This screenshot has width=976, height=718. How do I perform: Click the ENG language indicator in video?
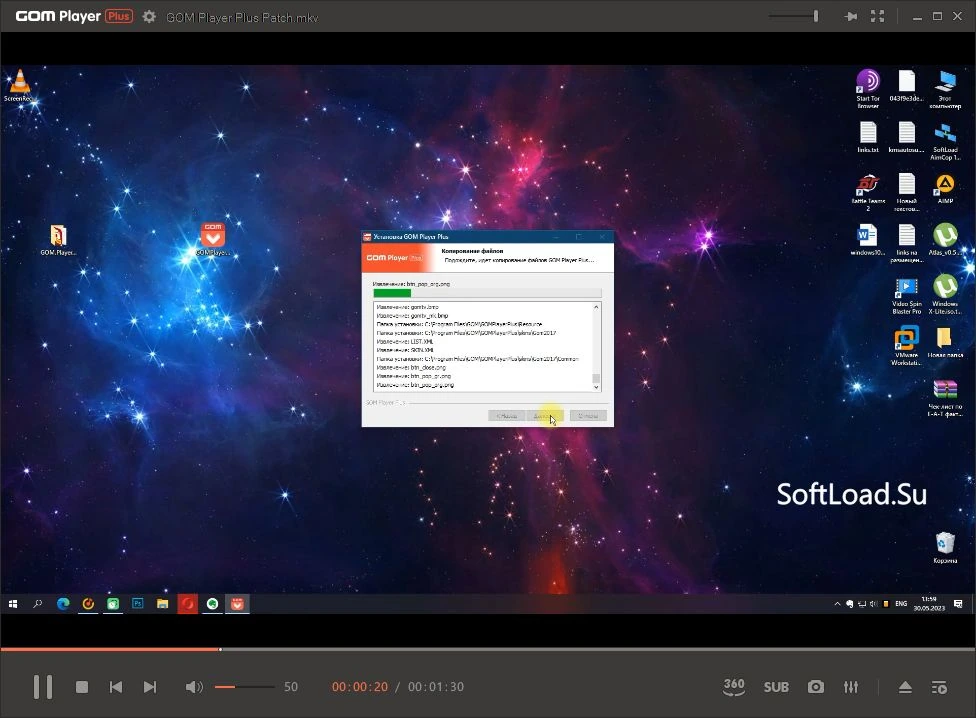coord(901,604)
